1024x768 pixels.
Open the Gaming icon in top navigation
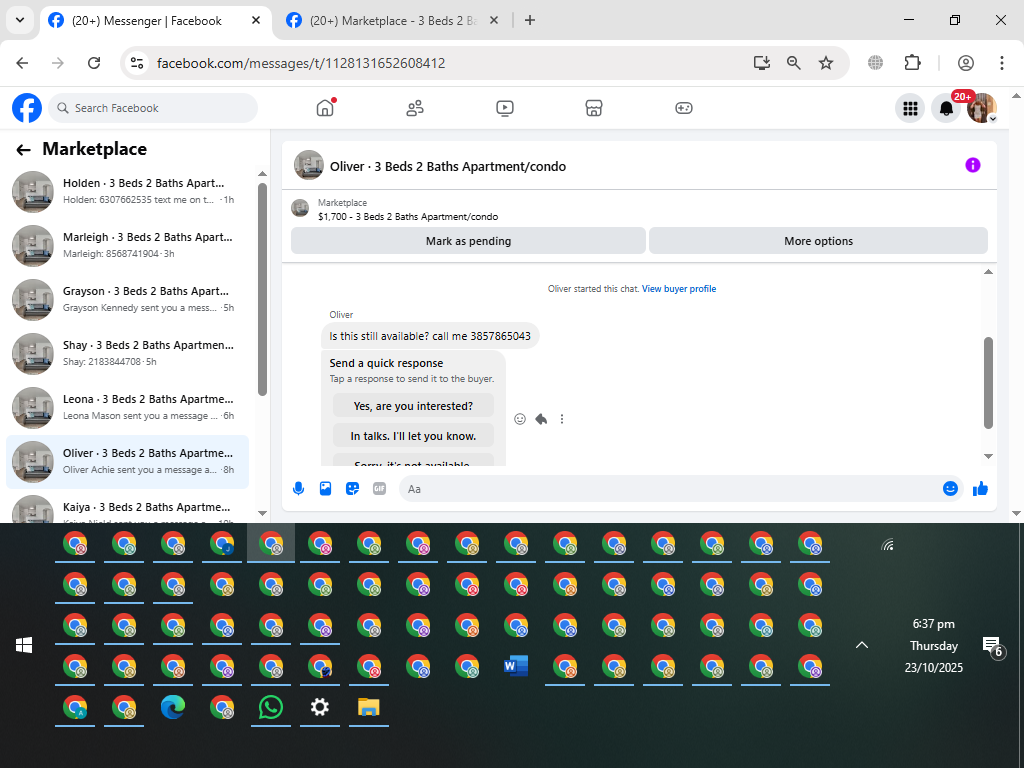click(x=684, y=108)
